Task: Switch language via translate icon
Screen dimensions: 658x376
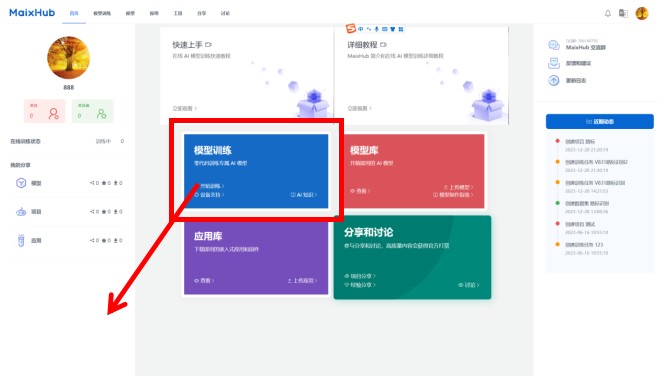Action: (x=624, y=13)
